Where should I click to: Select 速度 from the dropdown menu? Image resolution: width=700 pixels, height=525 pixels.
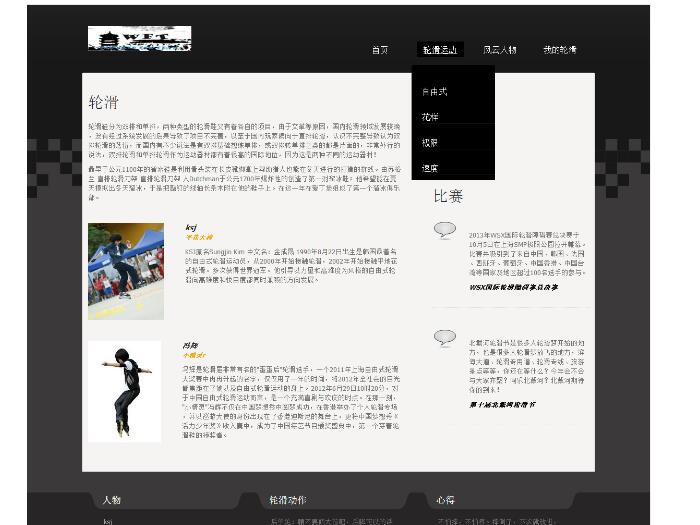point(430,169)
